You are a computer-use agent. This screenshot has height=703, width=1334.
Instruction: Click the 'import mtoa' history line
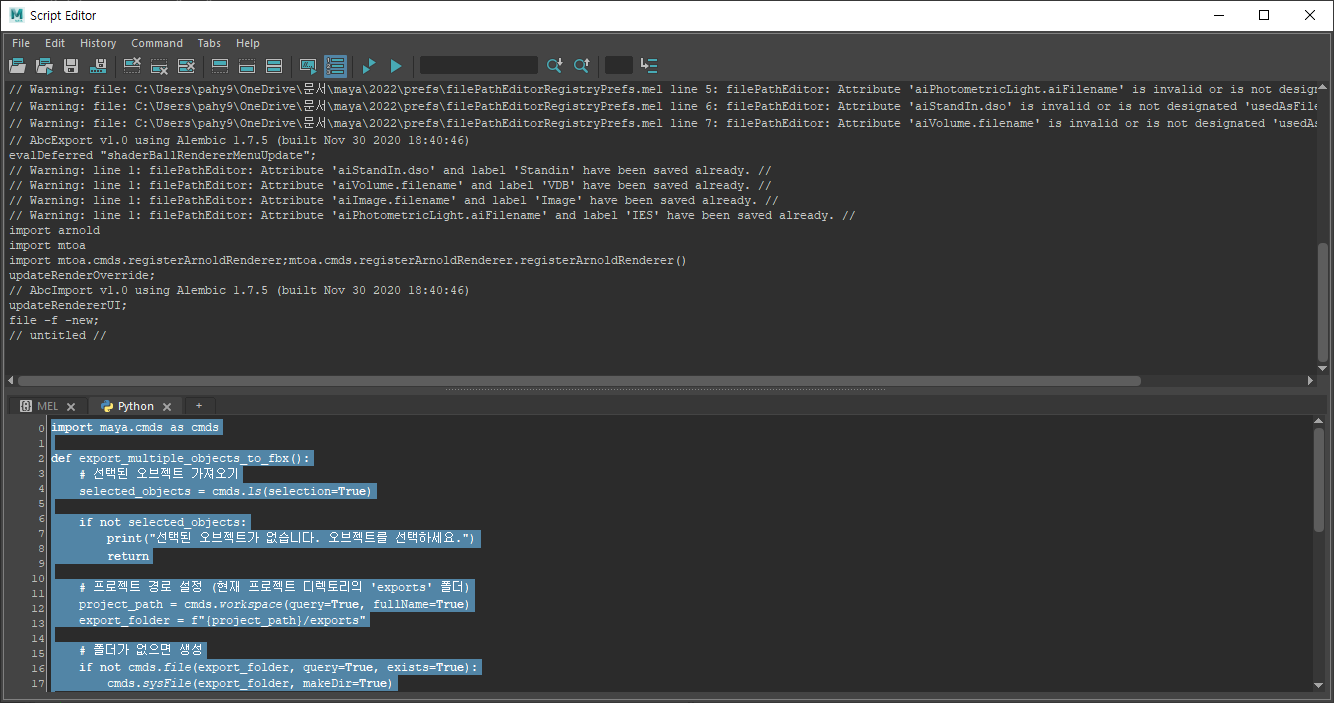point(47,245)
